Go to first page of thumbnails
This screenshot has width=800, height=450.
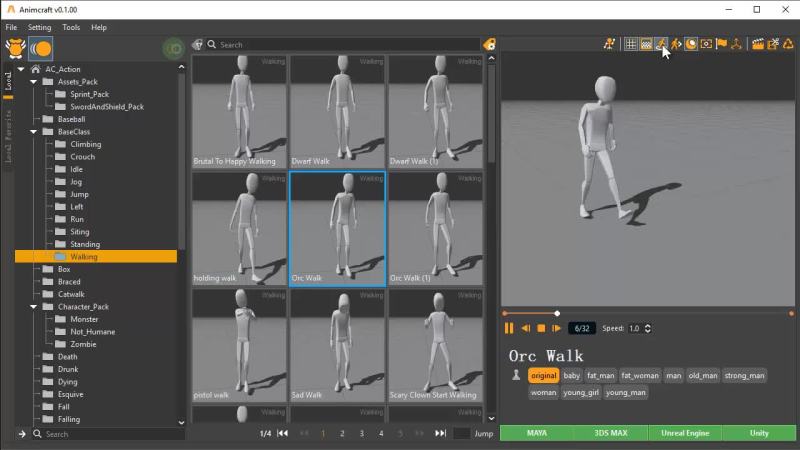[x=282, y=433]
